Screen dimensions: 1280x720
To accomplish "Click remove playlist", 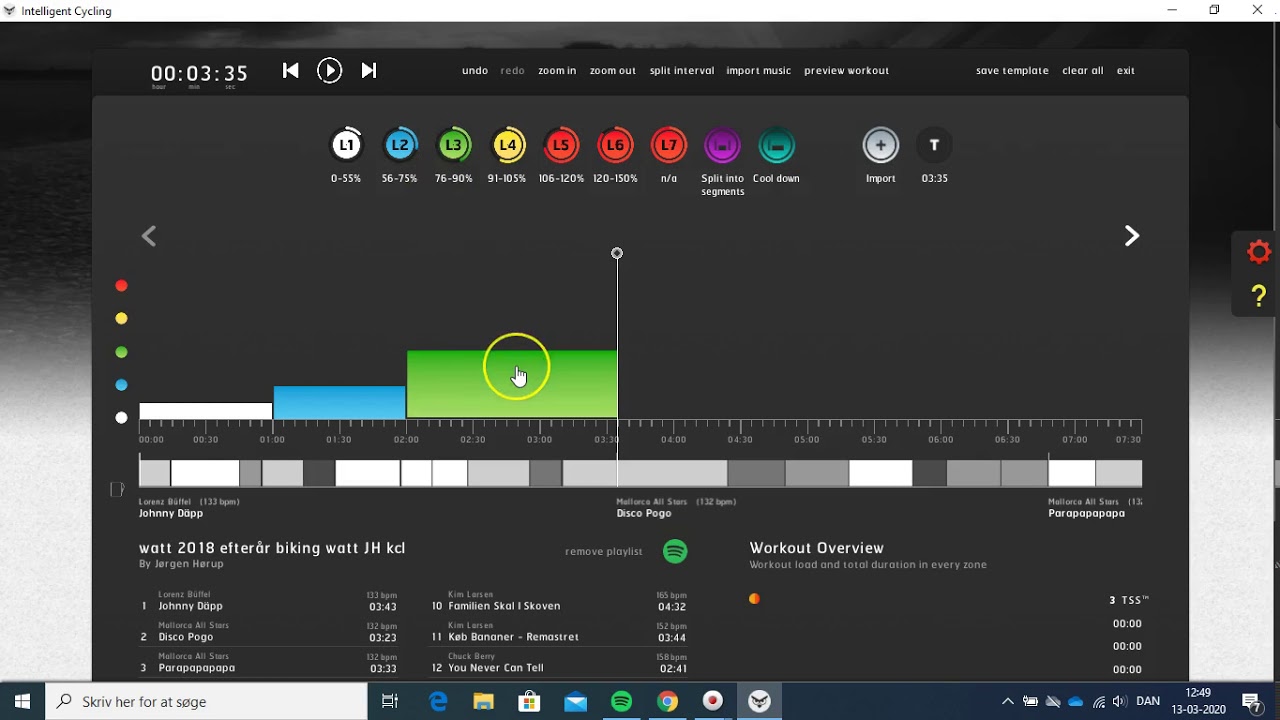I will [x=604, y=552].
